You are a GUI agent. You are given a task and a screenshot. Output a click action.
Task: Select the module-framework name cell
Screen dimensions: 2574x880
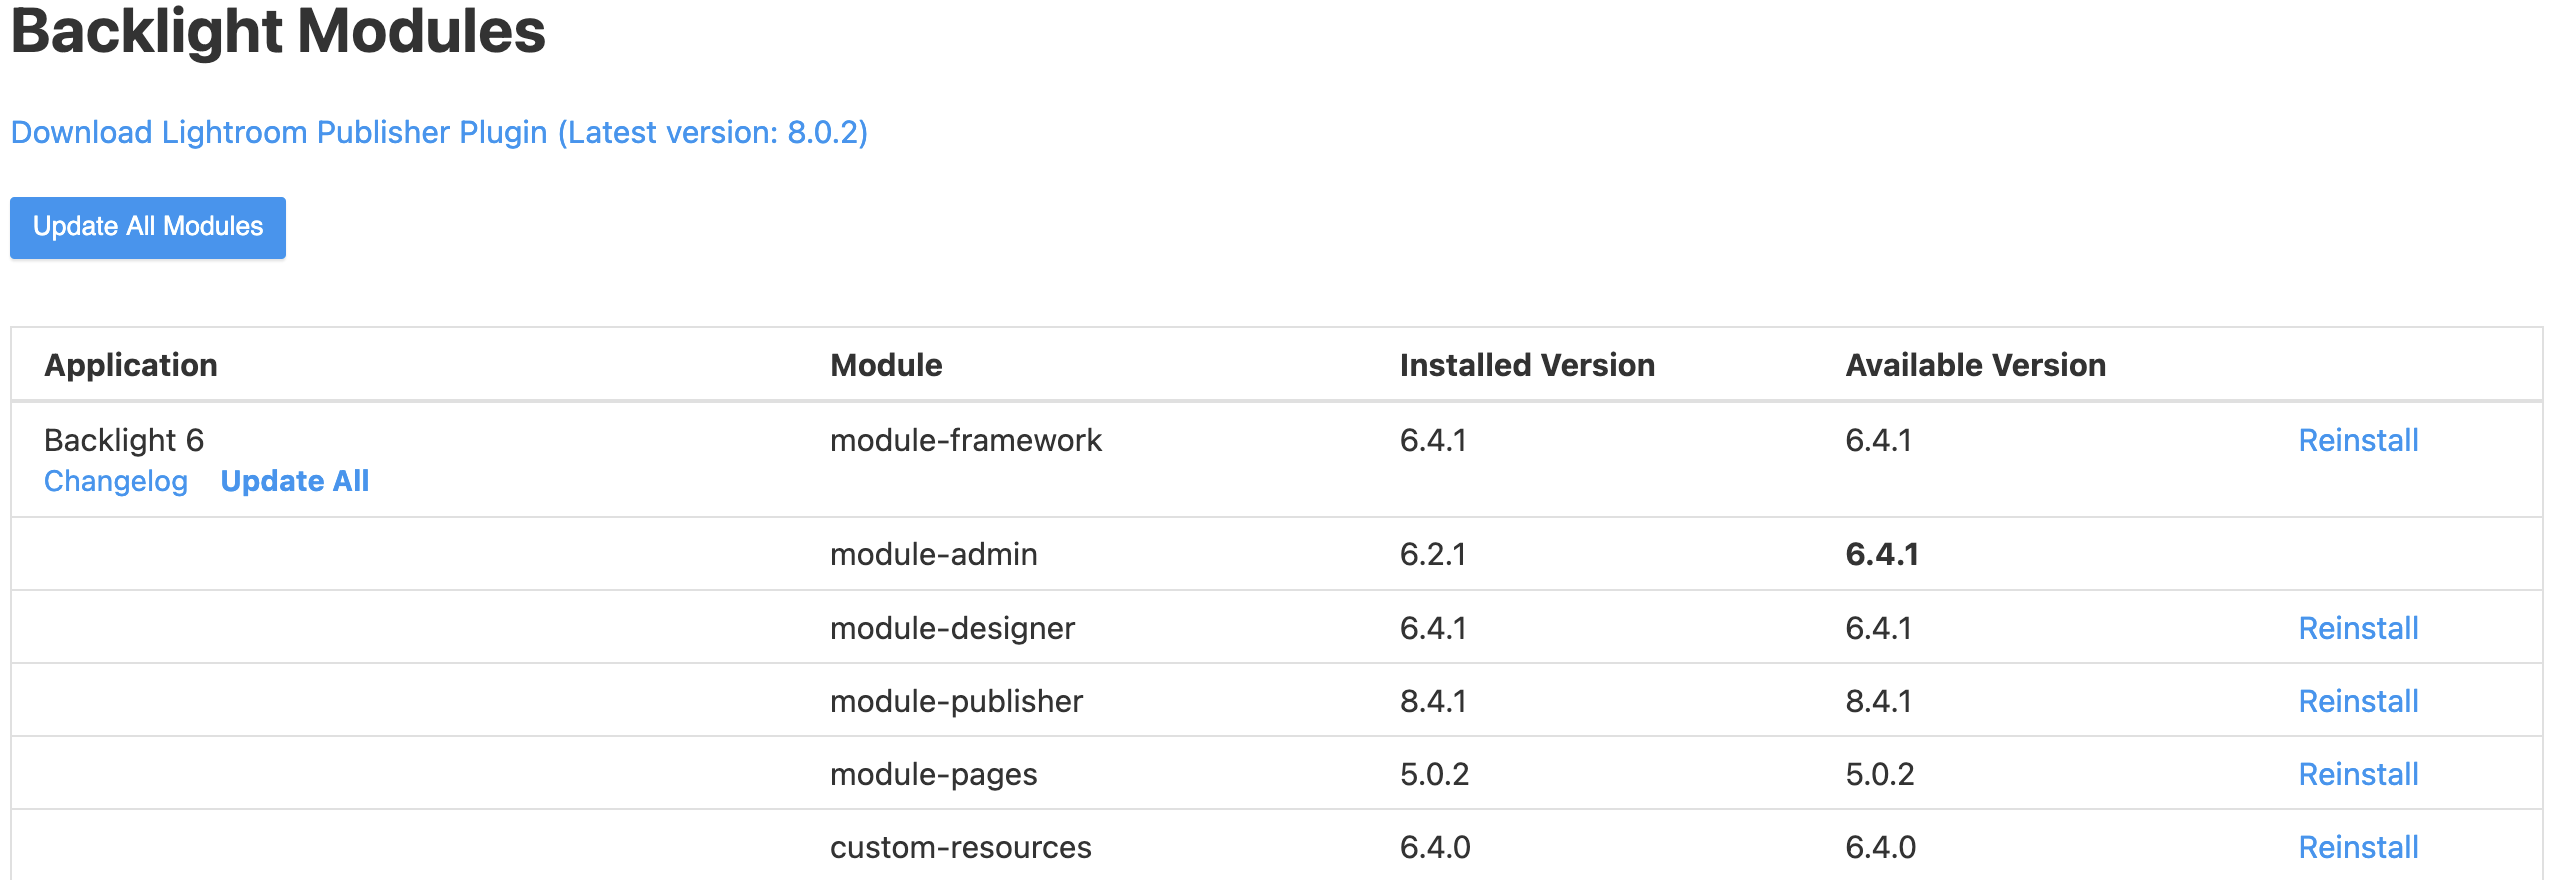click(965, 440)
